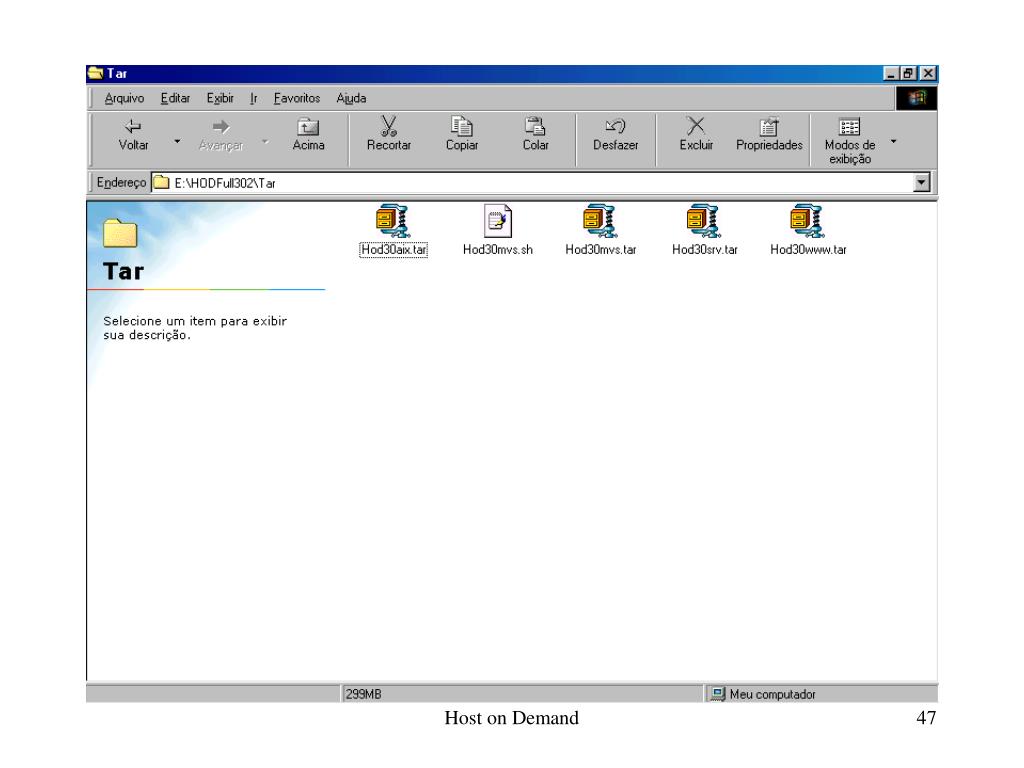The image size is (1024, 768).
Task: Expand the Modos de exibição dropdown arrow
Action: coord(893,141)
